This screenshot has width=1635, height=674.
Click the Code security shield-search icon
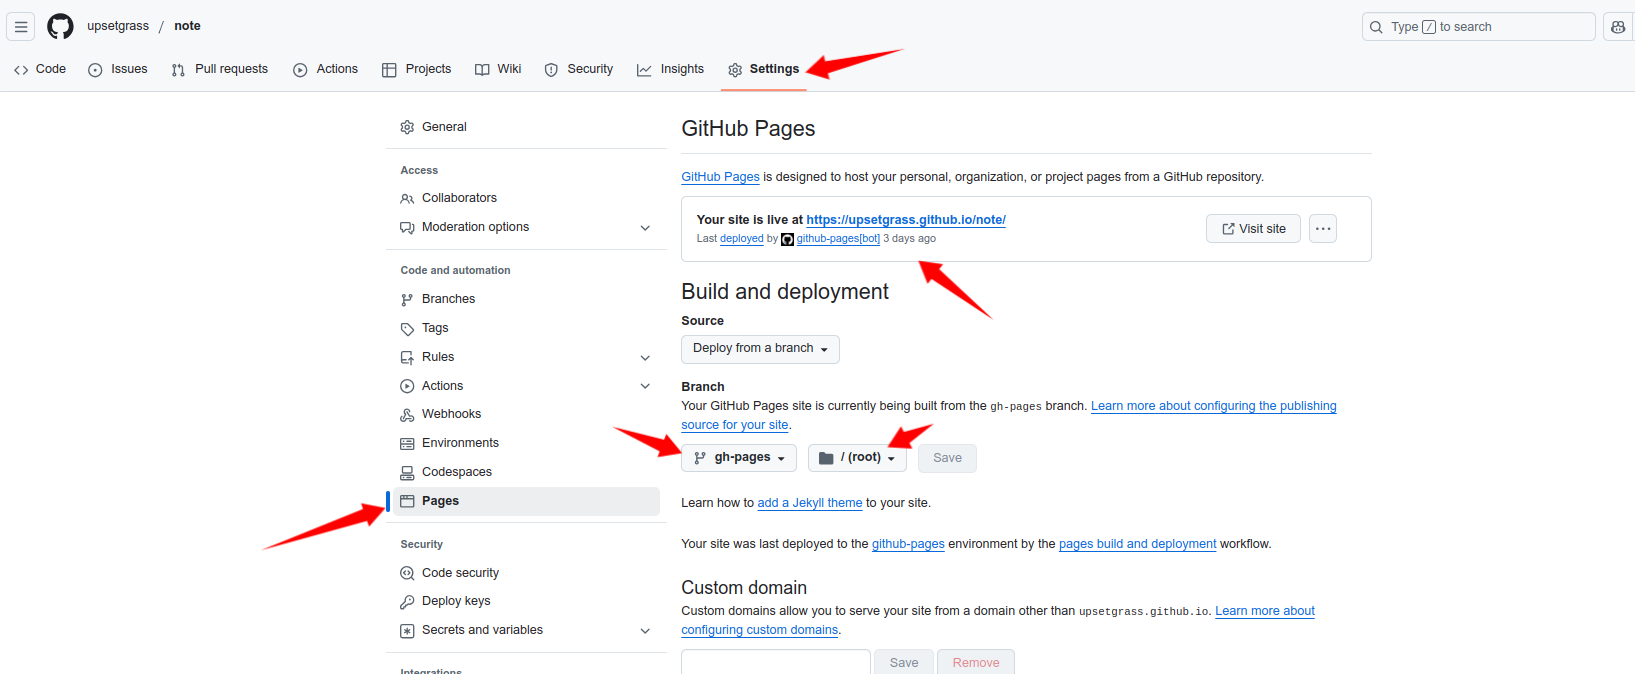pyautogui.click(x=407, y=573)
